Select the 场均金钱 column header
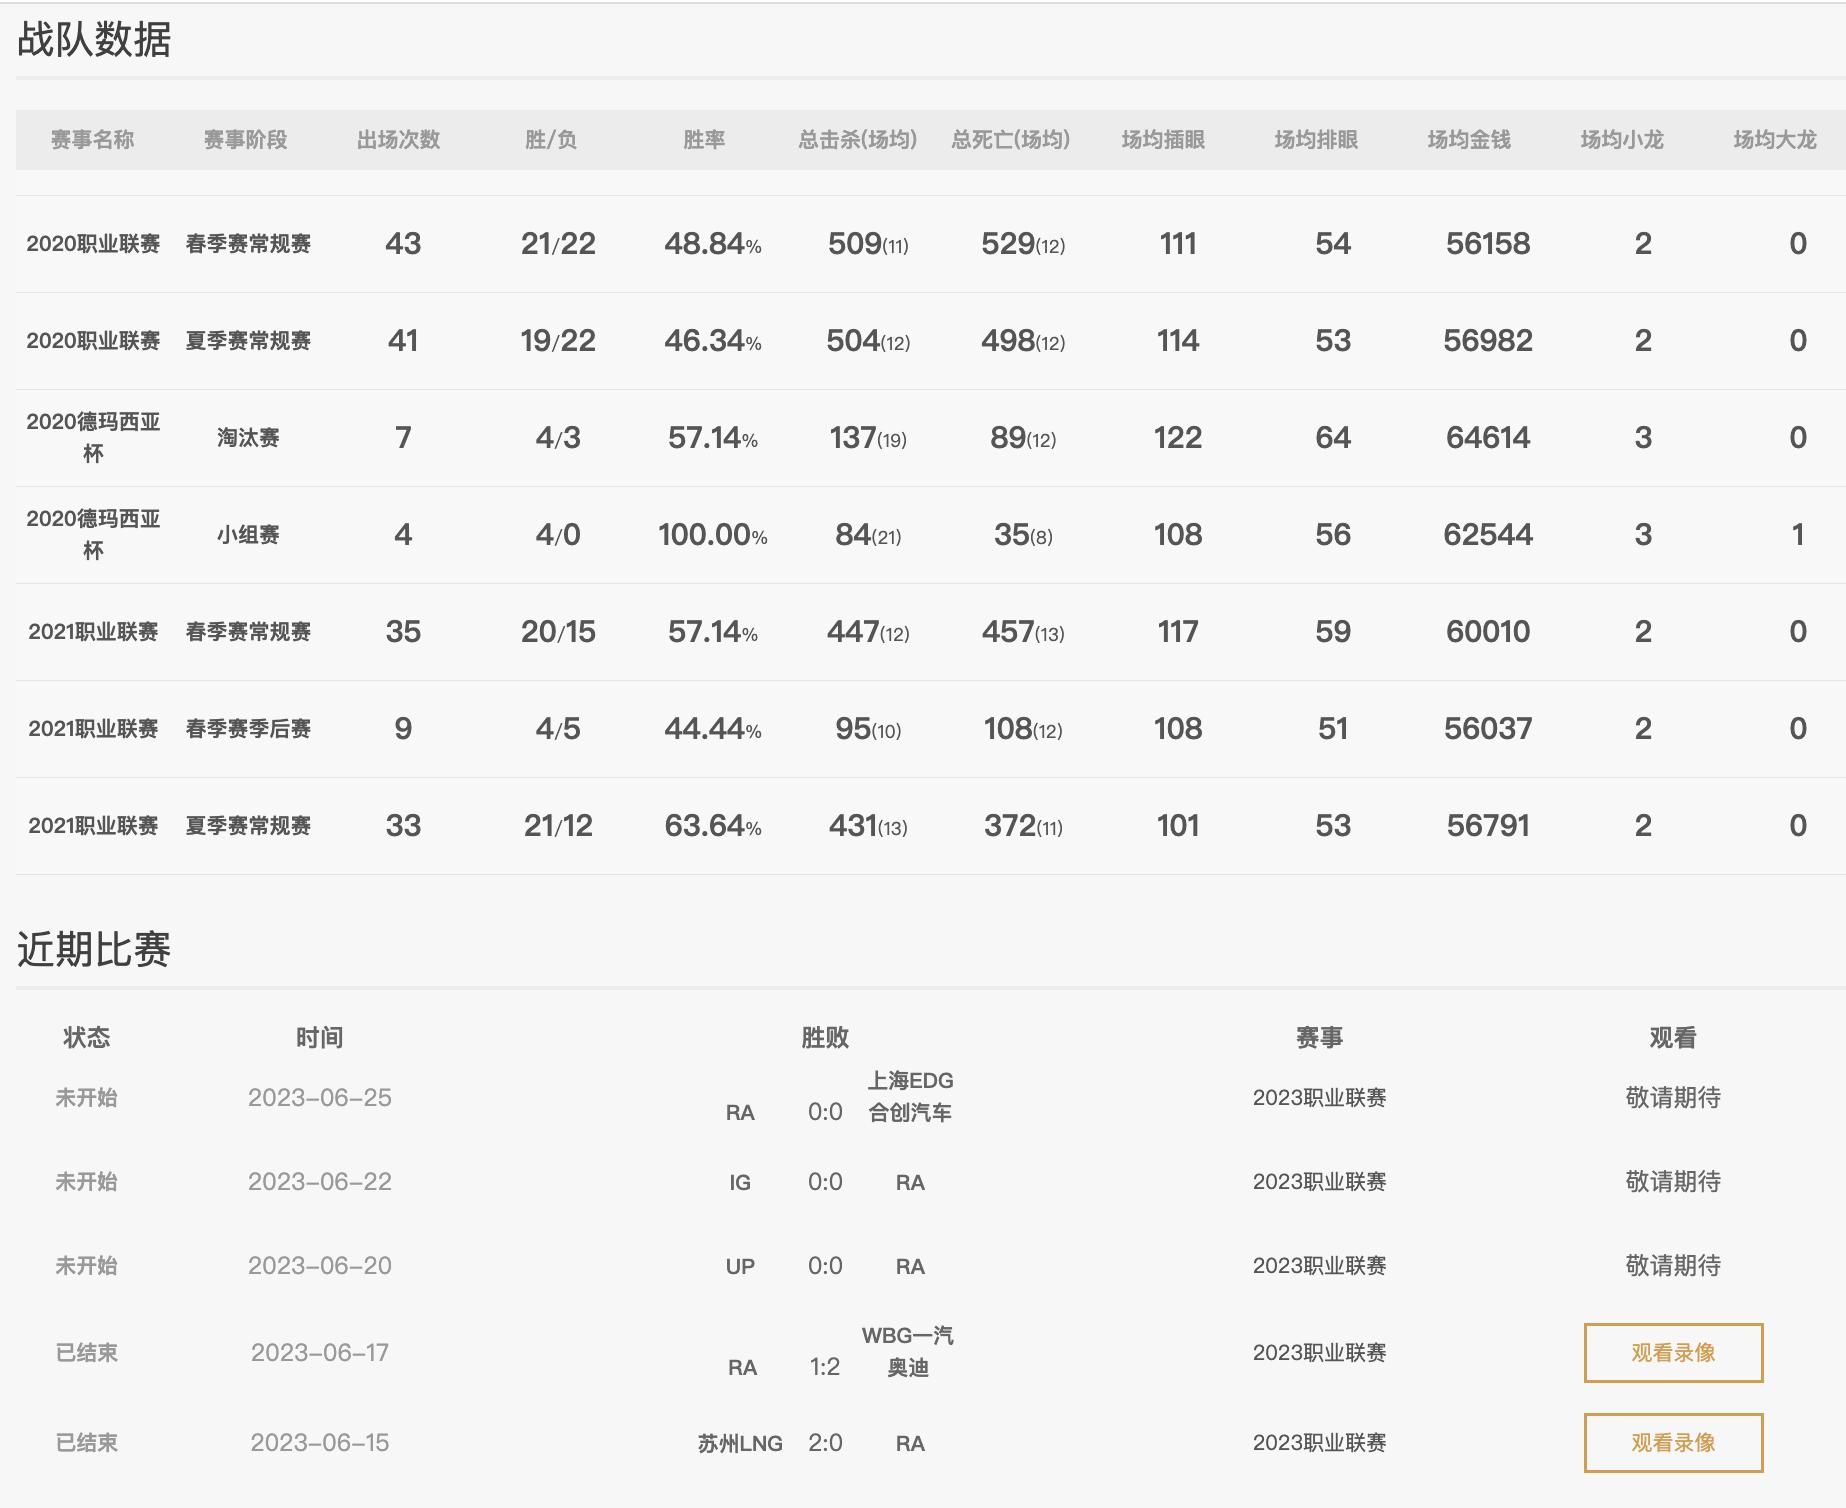This screenshot has height=1508, width=1846. click(1468, 140)
